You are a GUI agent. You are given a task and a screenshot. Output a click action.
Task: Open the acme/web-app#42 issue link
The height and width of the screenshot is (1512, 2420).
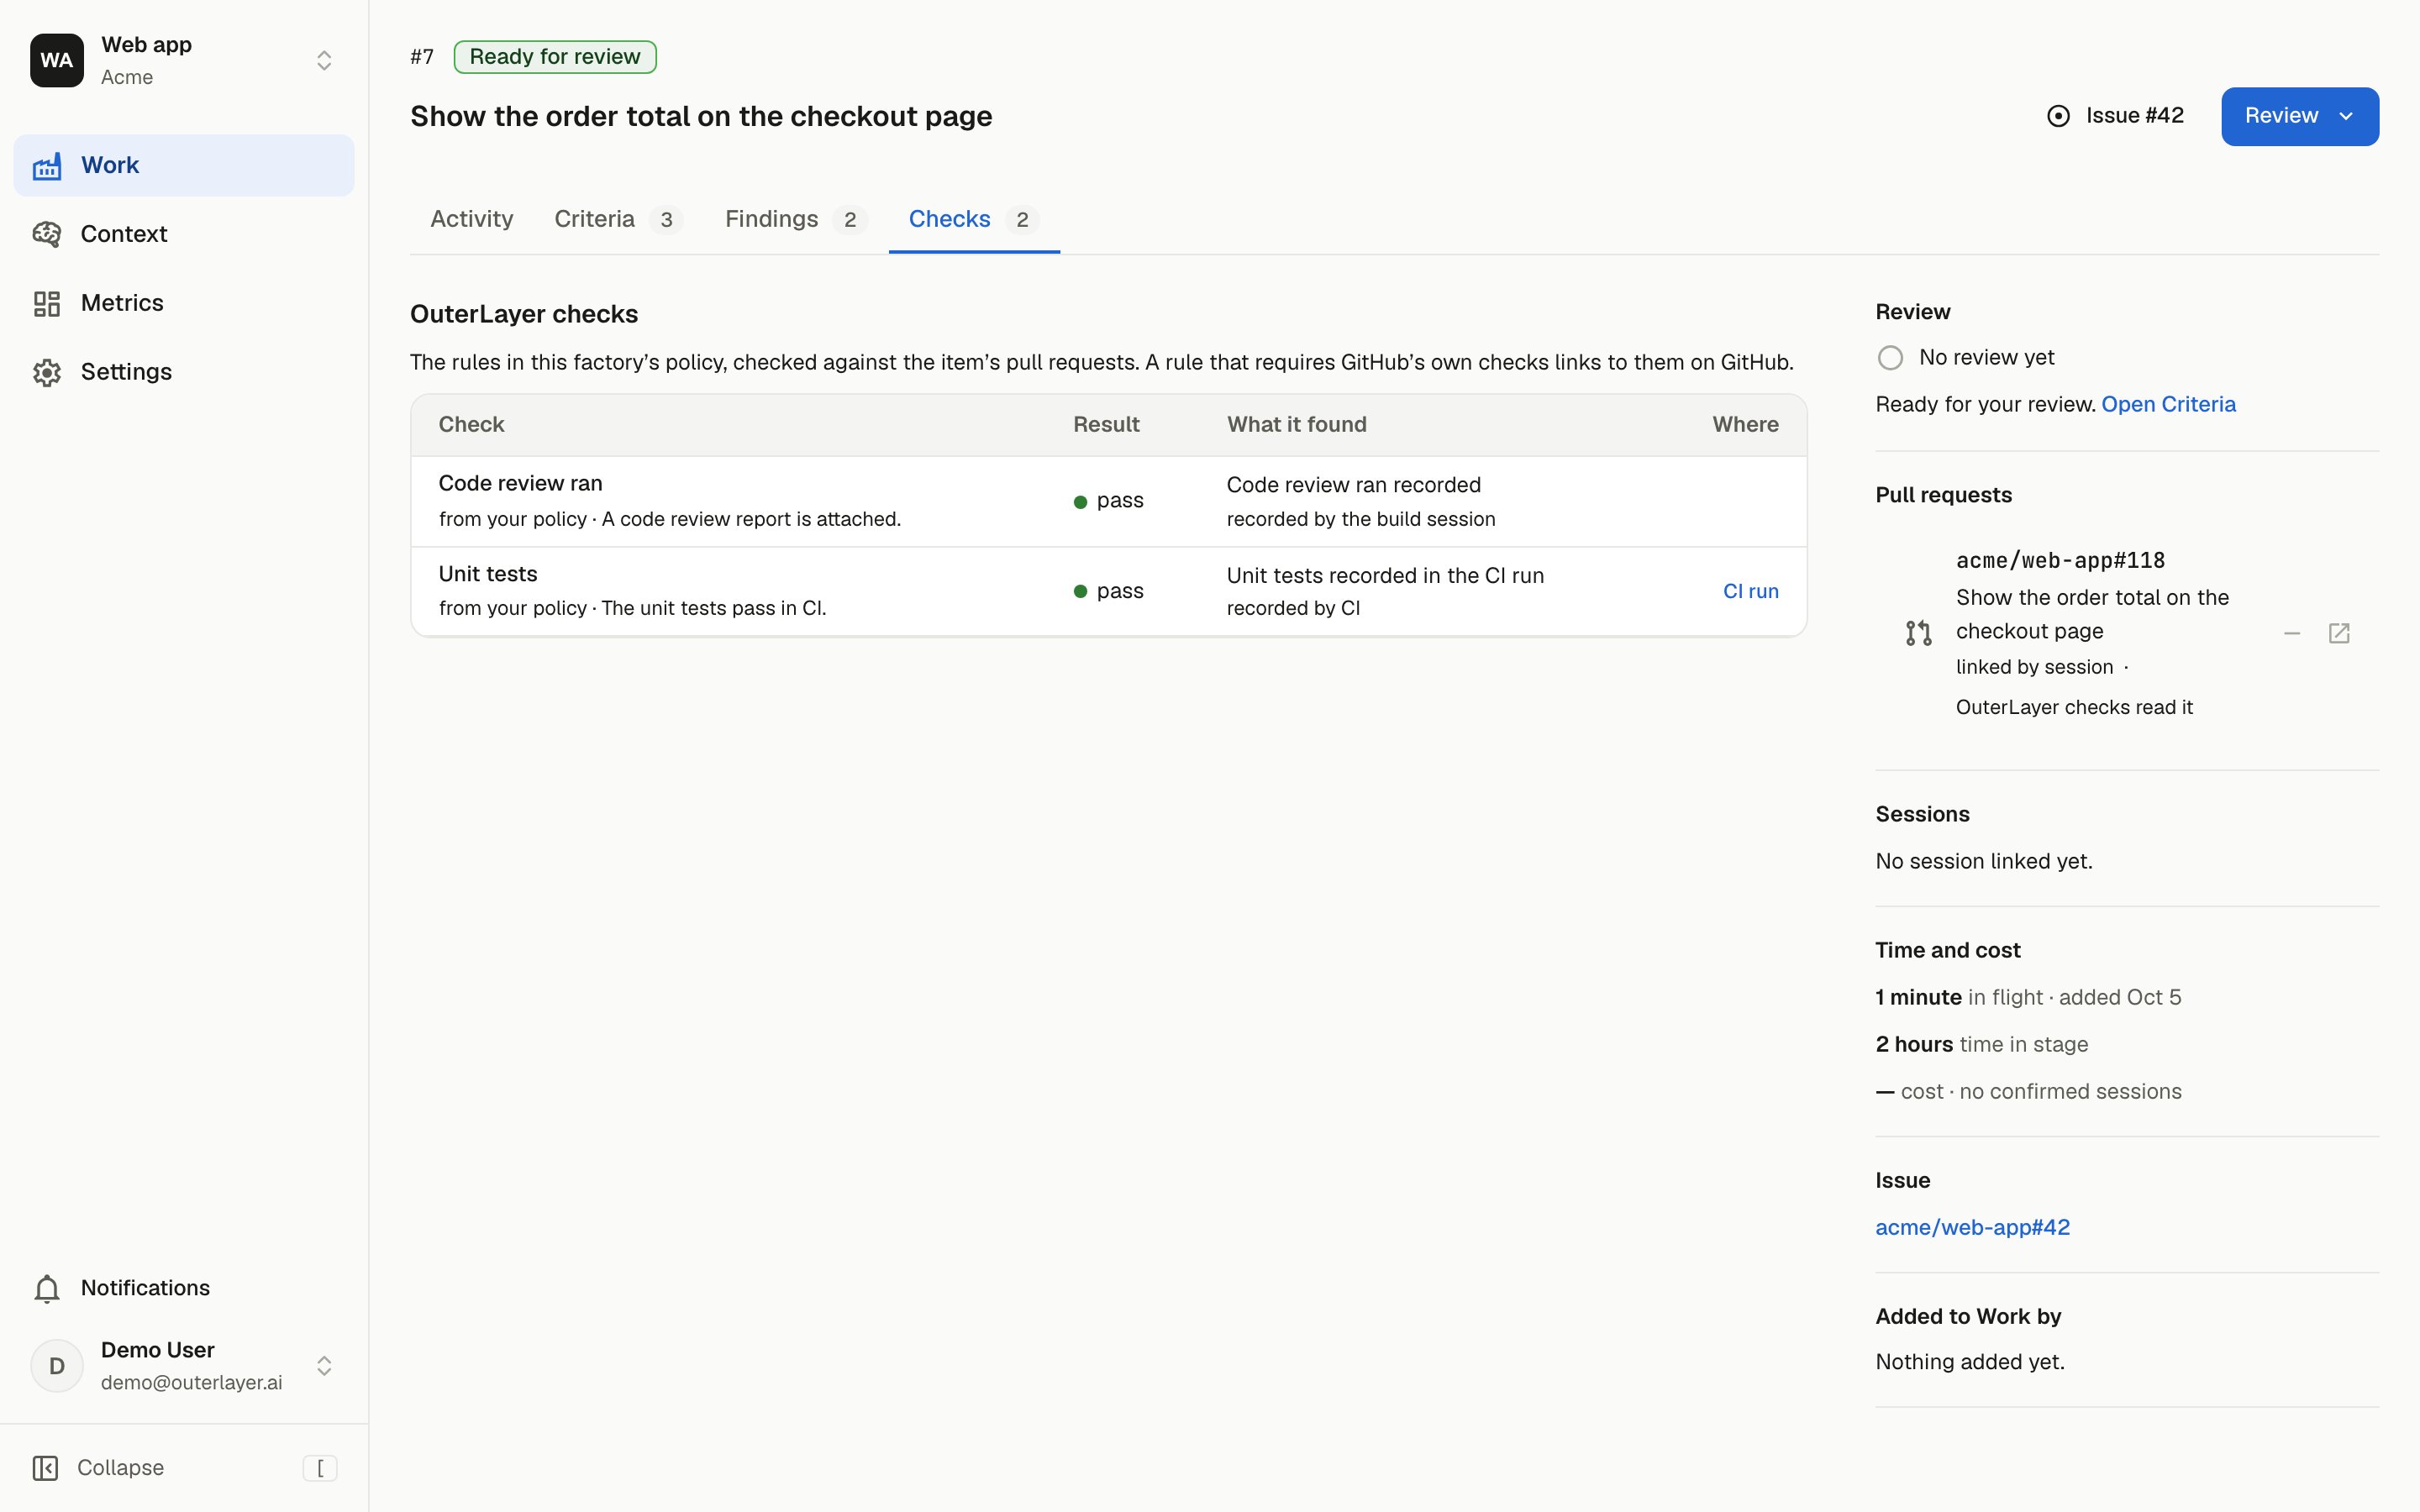click(x=1972, y=1227)
